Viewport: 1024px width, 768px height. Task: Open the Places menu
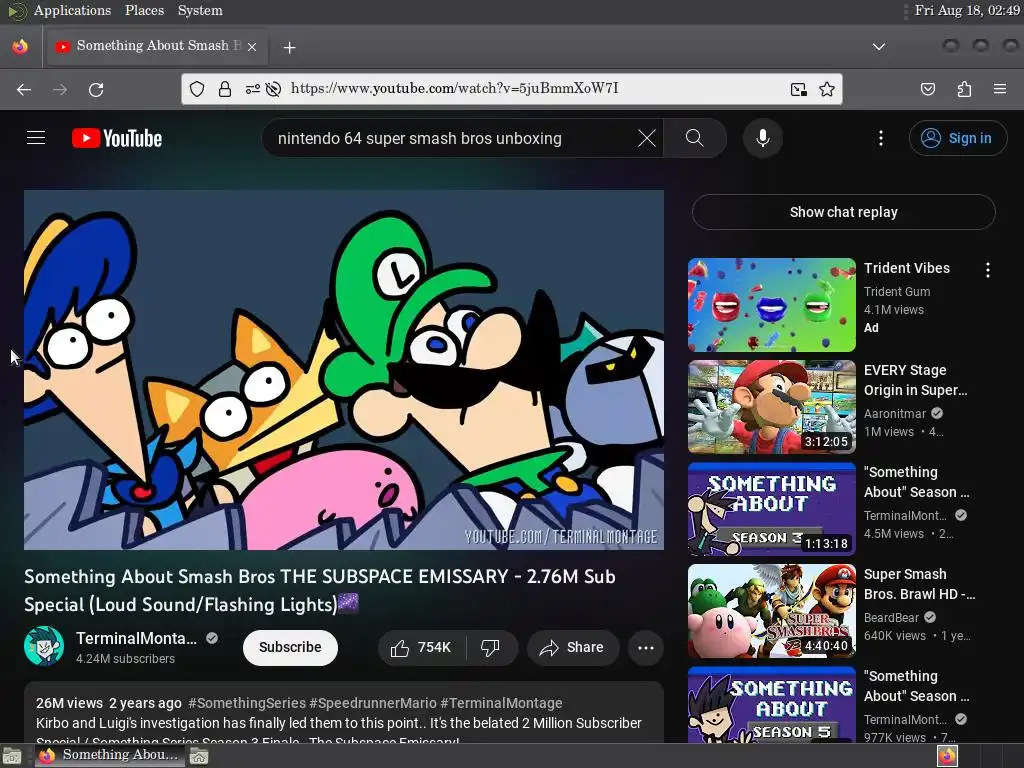pyautogui.click(x=144, y=10)
